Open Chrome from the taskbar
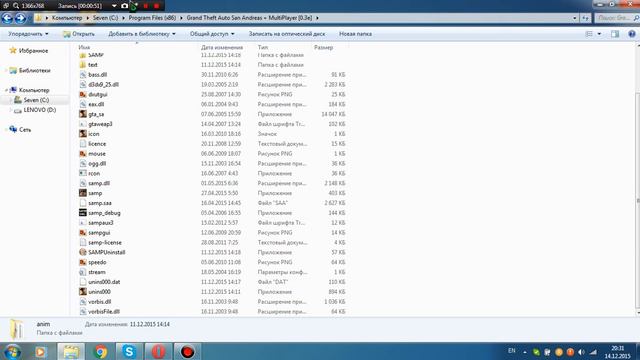Viewport: 640px width, 360px height. [x=100, y=351]
